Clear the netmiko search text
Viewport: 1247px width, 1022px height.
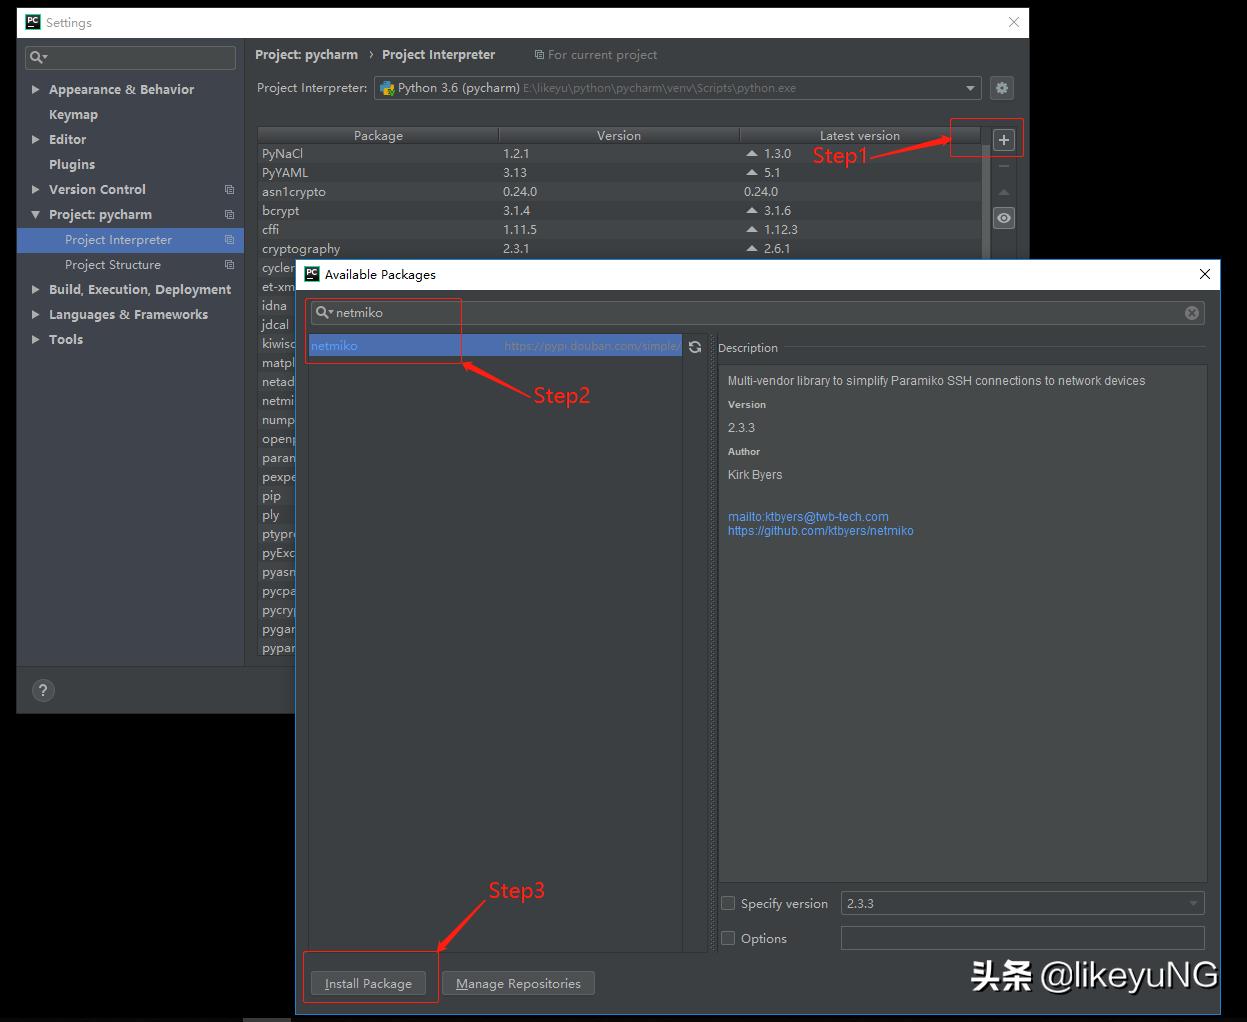pyautogui.click(x=1192, y=313)
